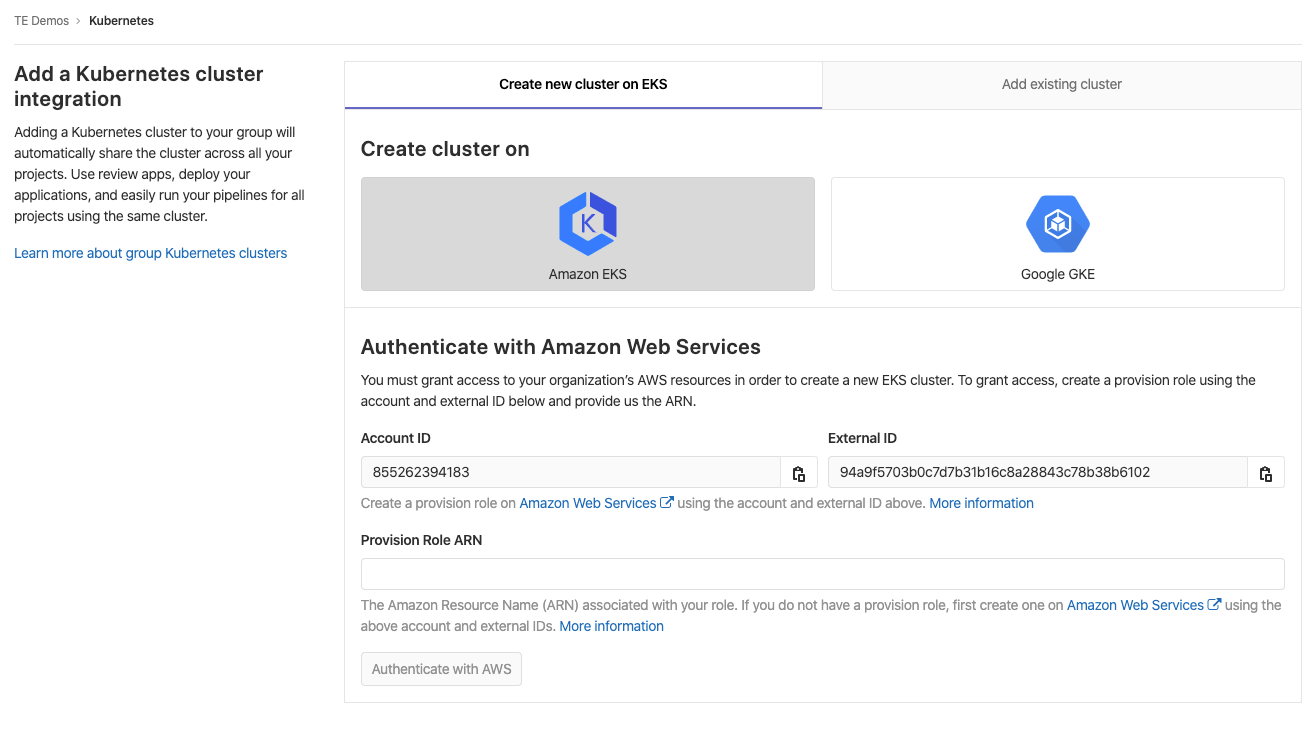Open Kubernetes breadcrumb entry
The image size is (1312, 739).
[x=121, y=20]
